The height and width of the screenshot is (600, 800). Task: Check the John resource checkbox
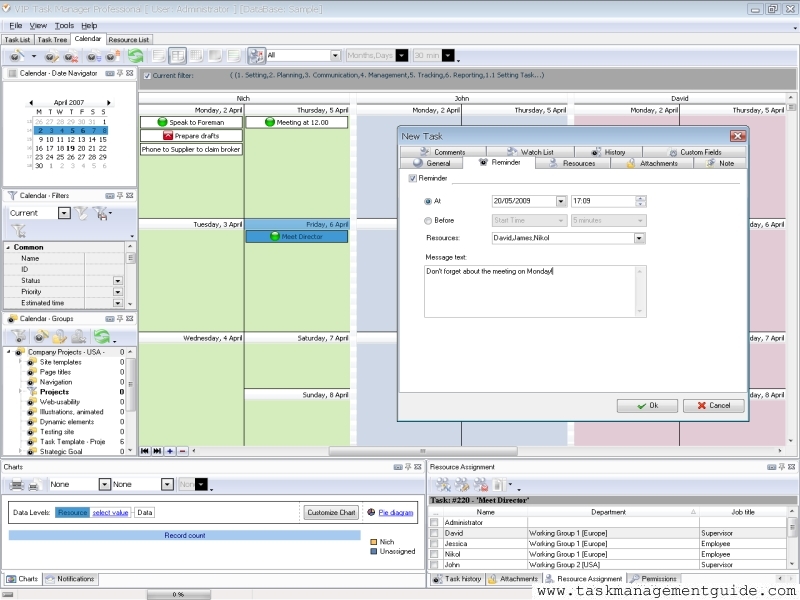(x=434, y=565)
